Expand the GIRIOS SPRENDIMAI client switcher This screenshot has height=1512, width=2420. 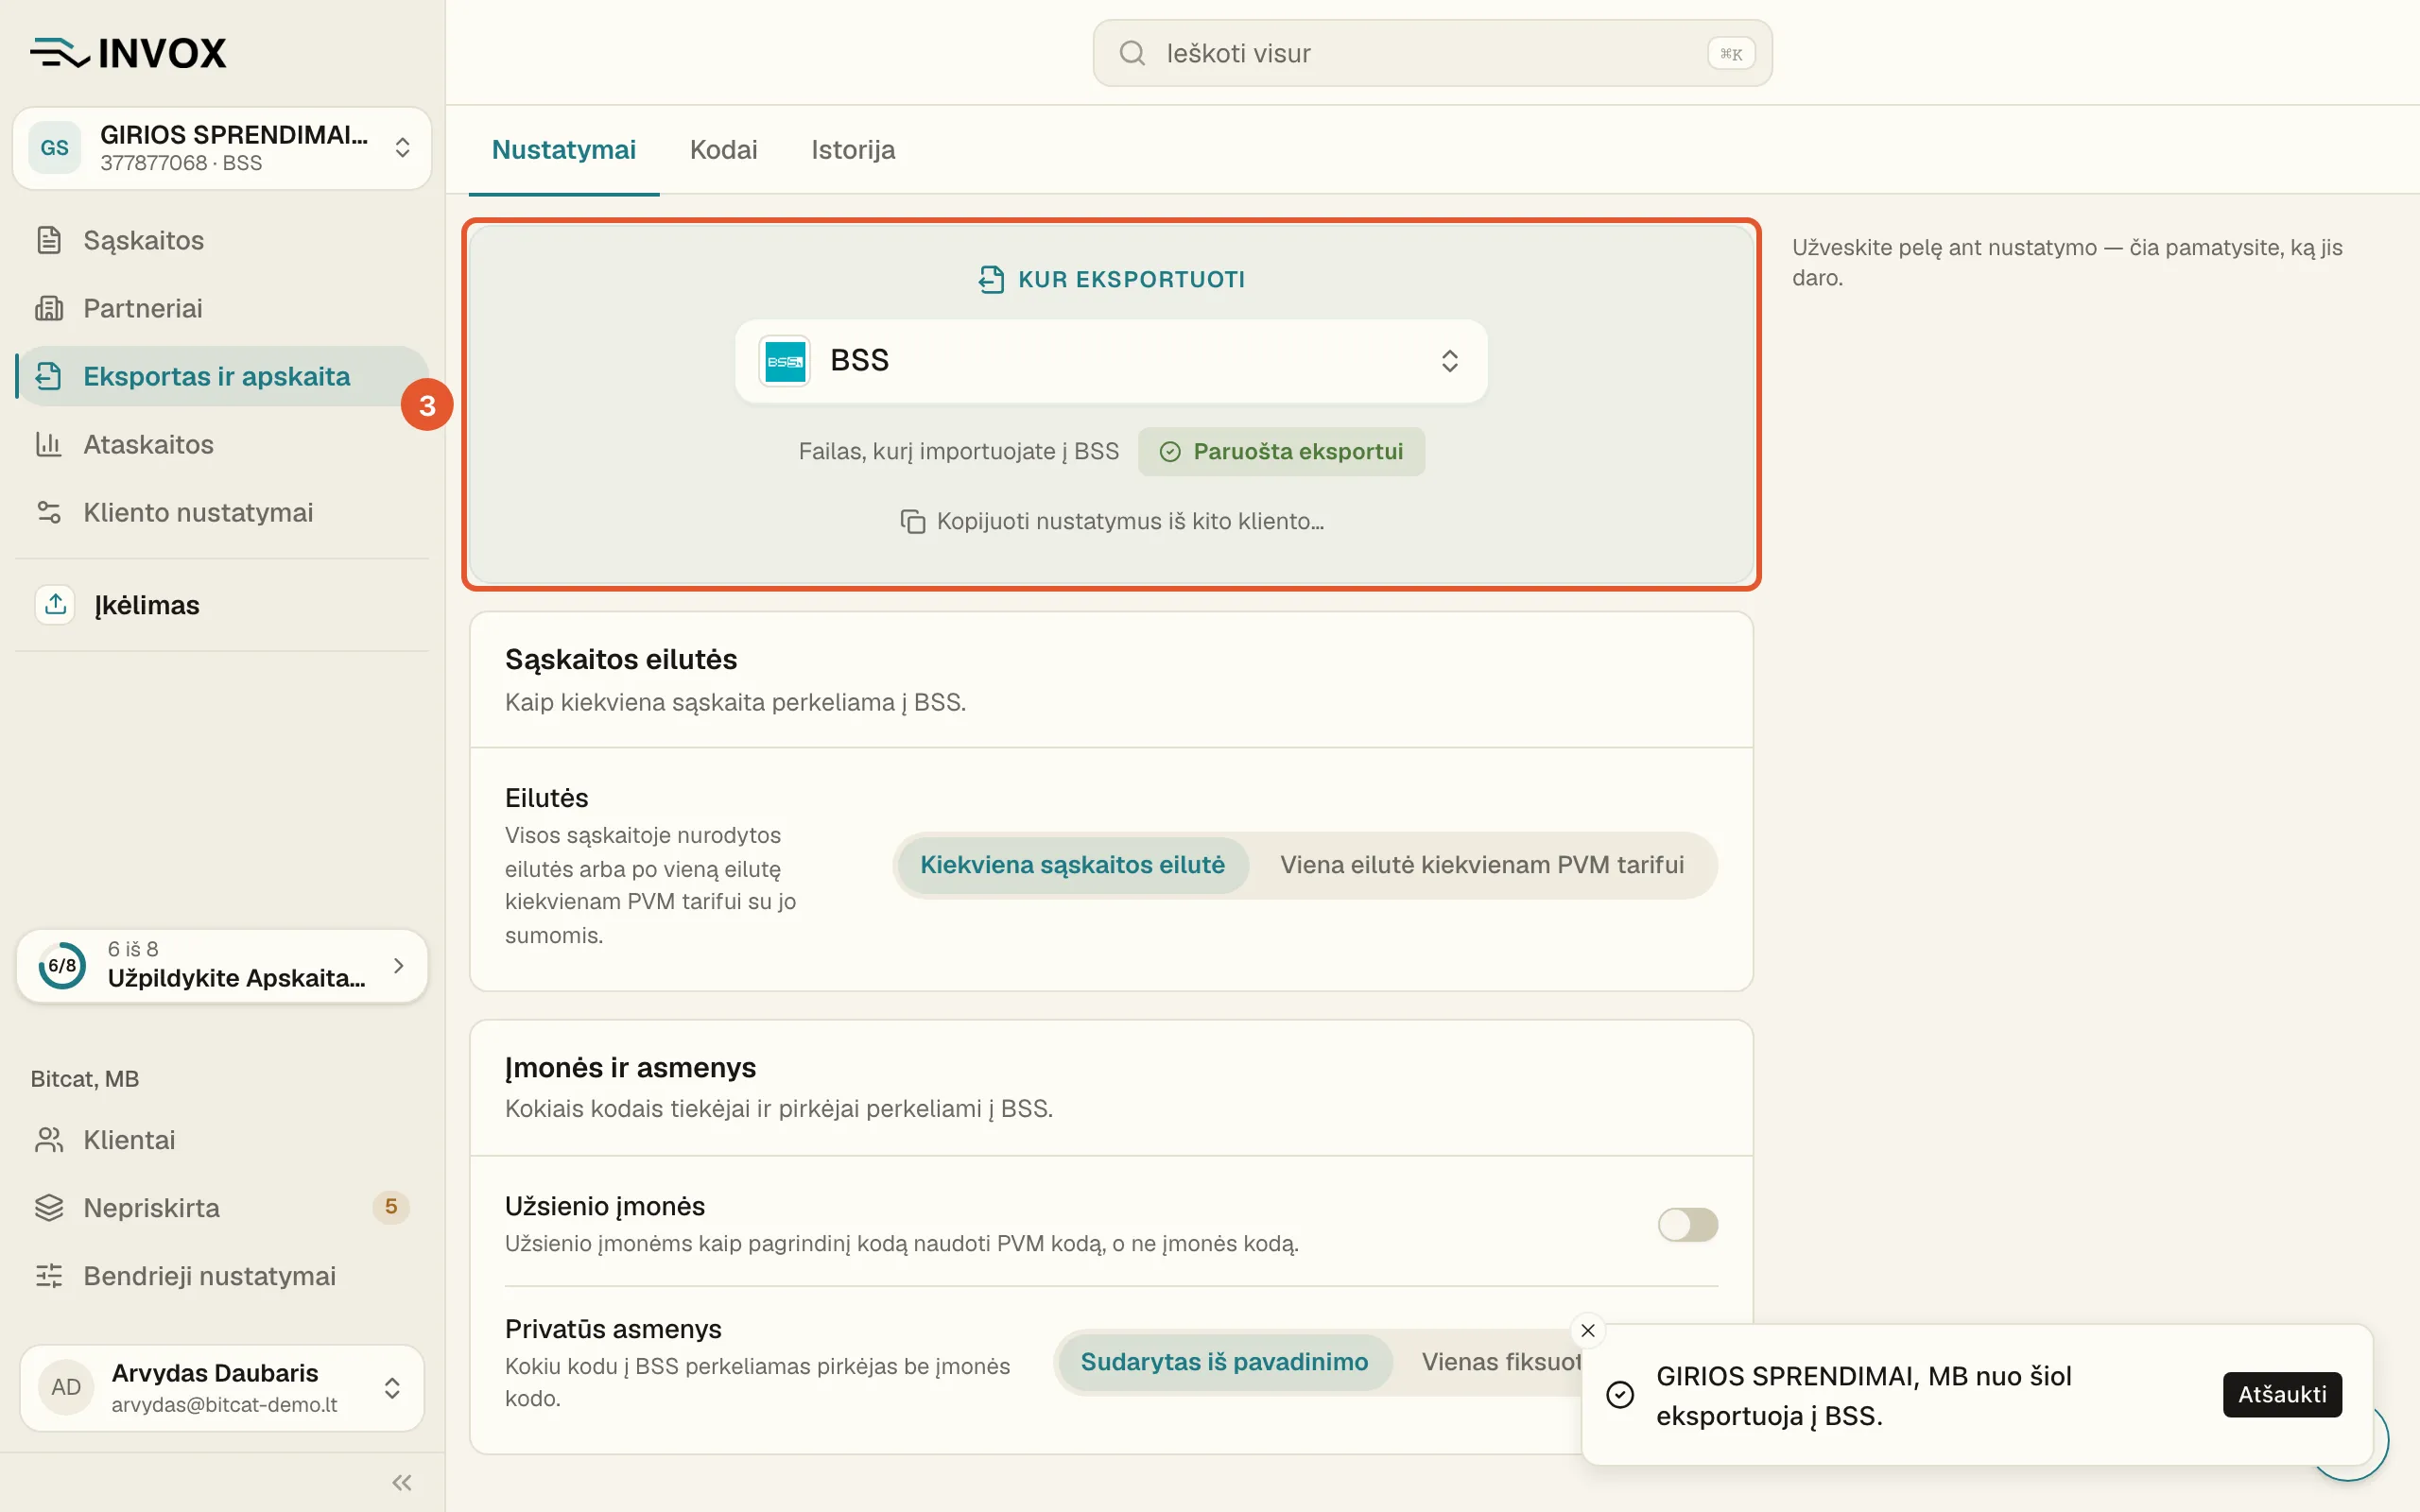[x=222, y=148]
